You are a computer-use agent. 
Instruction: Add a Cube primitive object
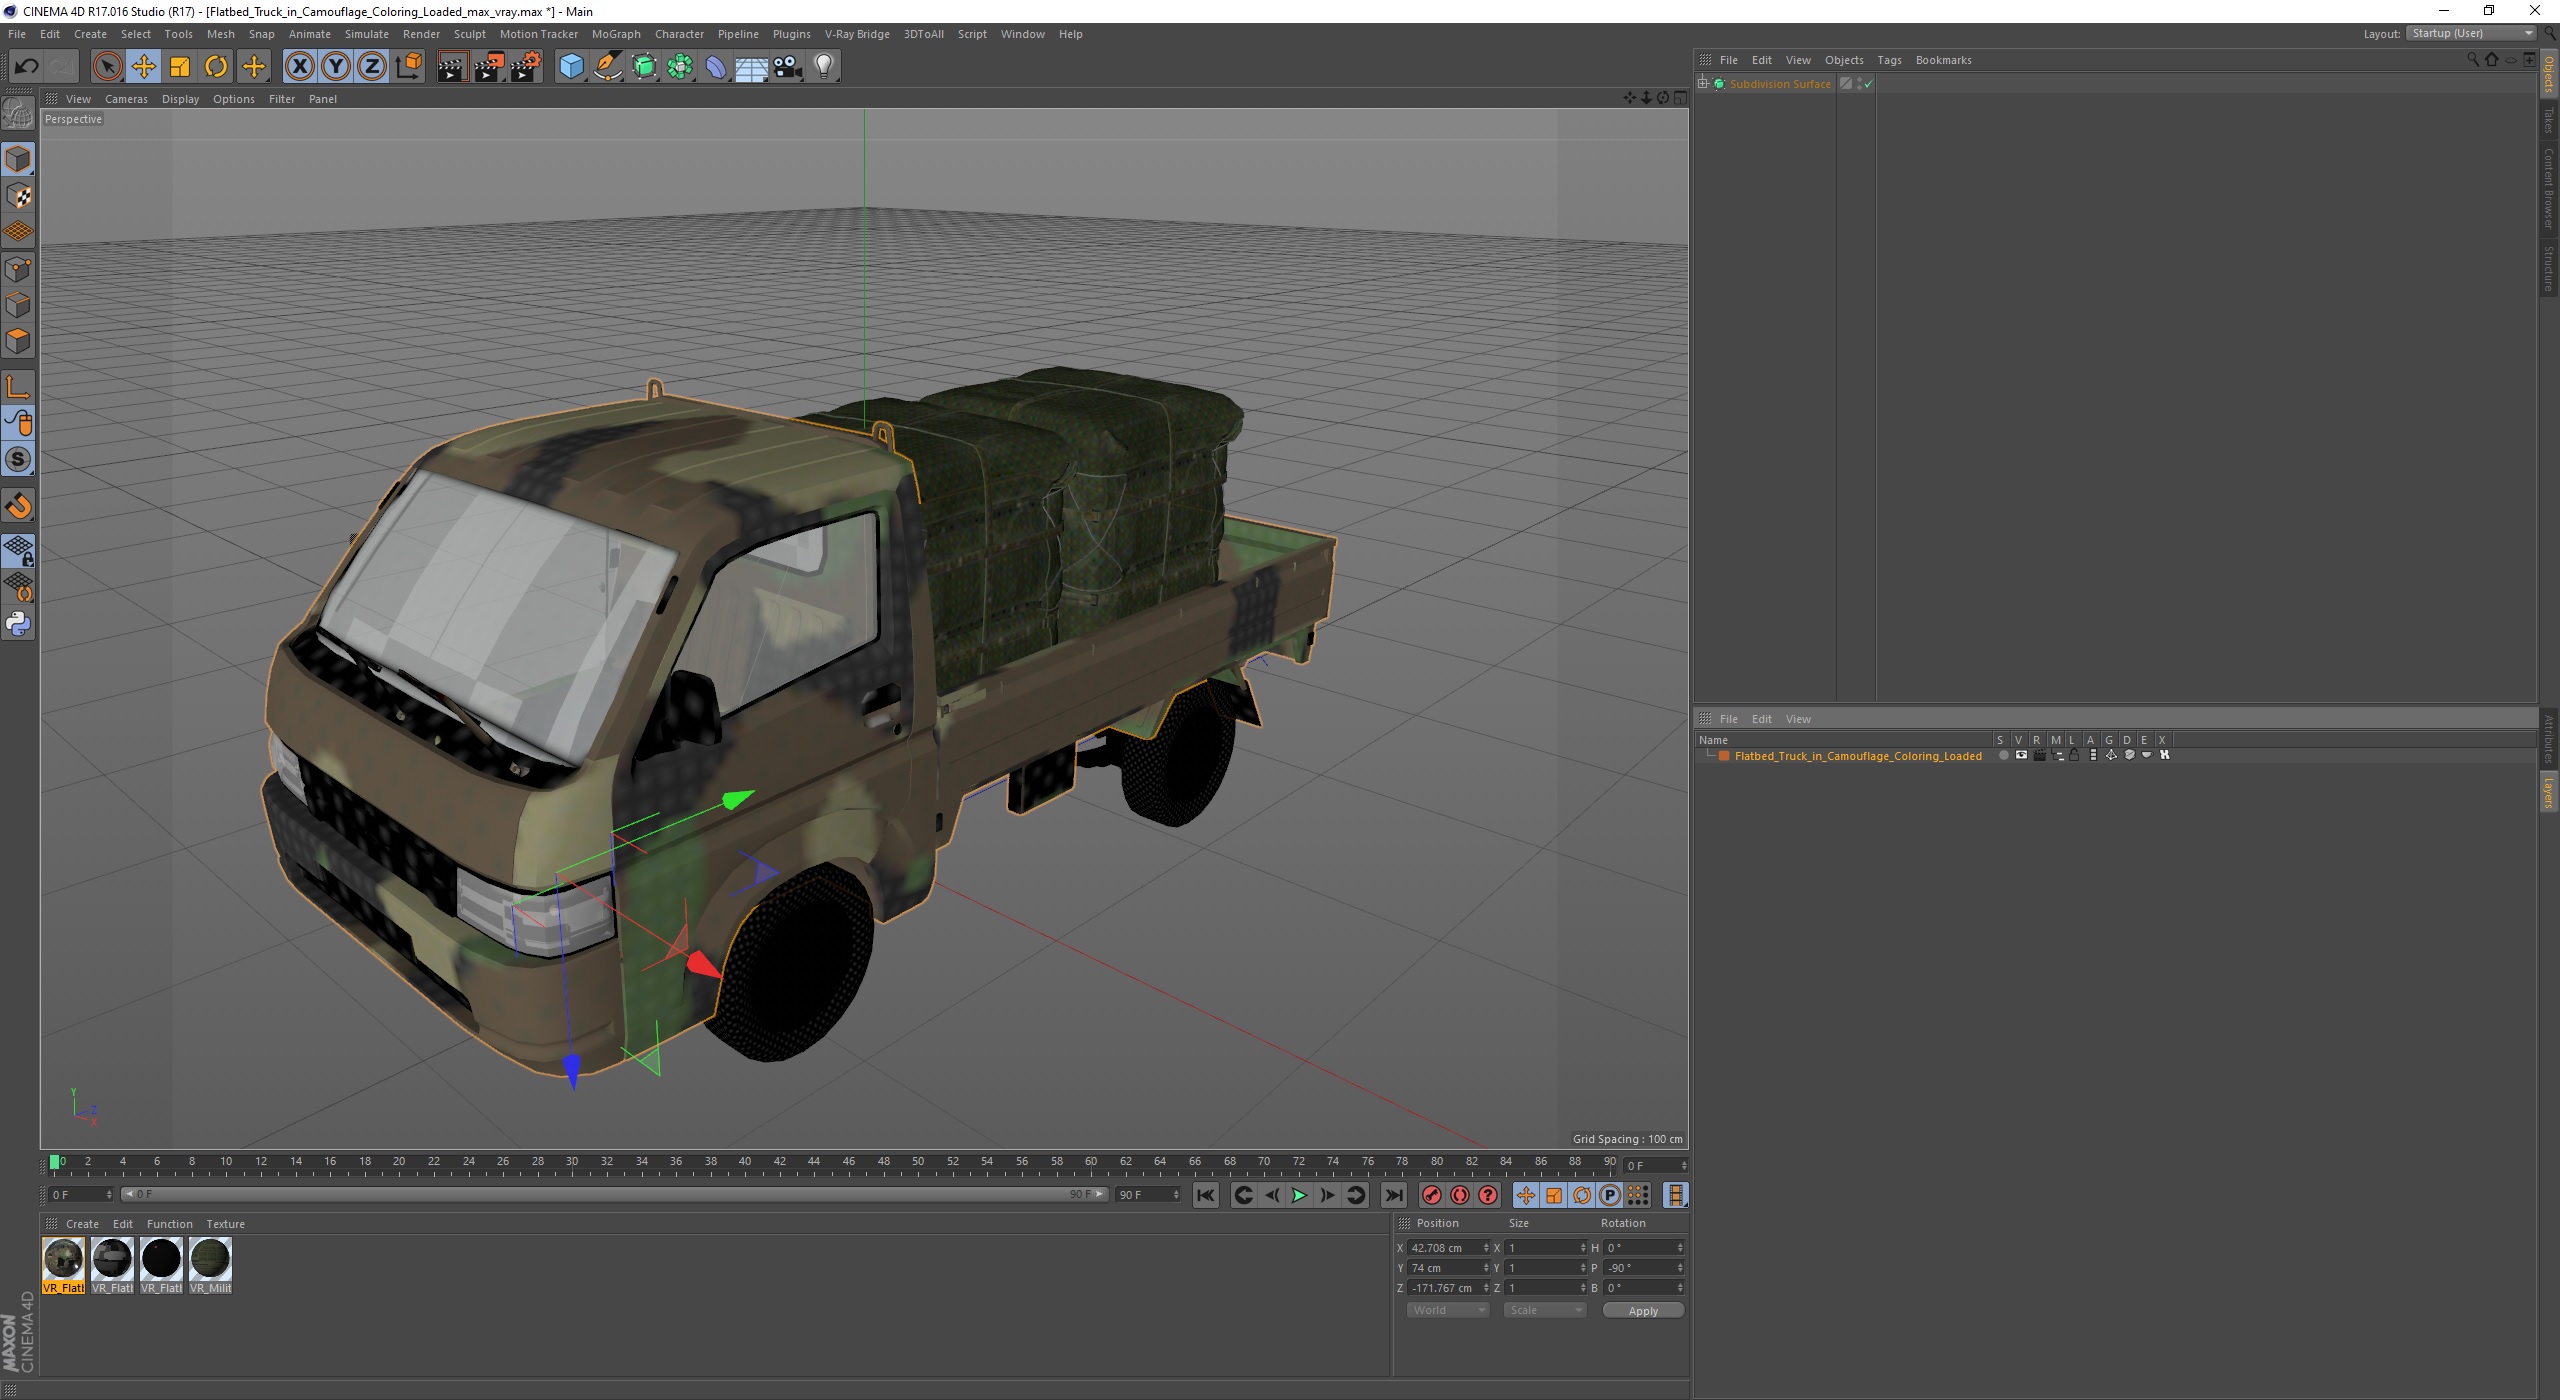pyautogui.click(x=571, y=67)
